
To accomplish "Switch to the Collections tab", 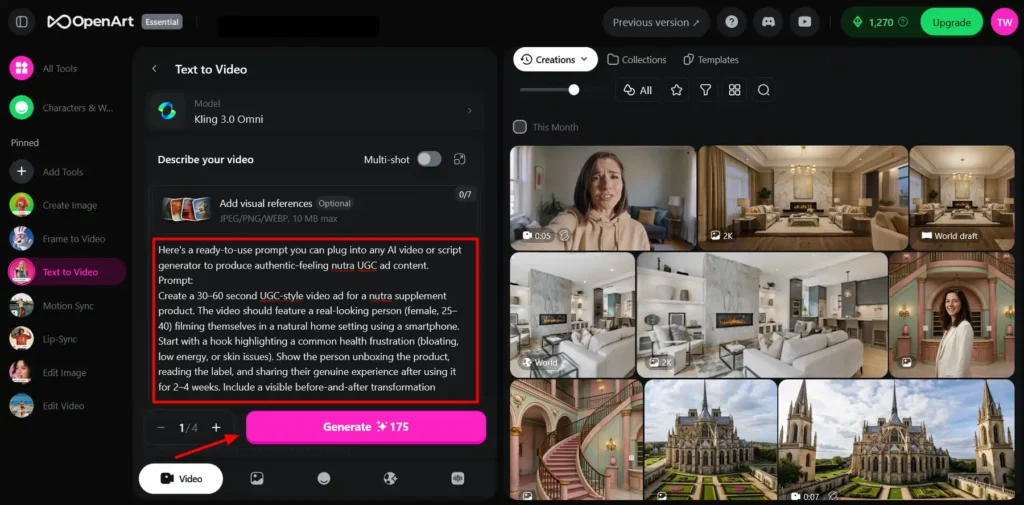I will coord(637,59).
